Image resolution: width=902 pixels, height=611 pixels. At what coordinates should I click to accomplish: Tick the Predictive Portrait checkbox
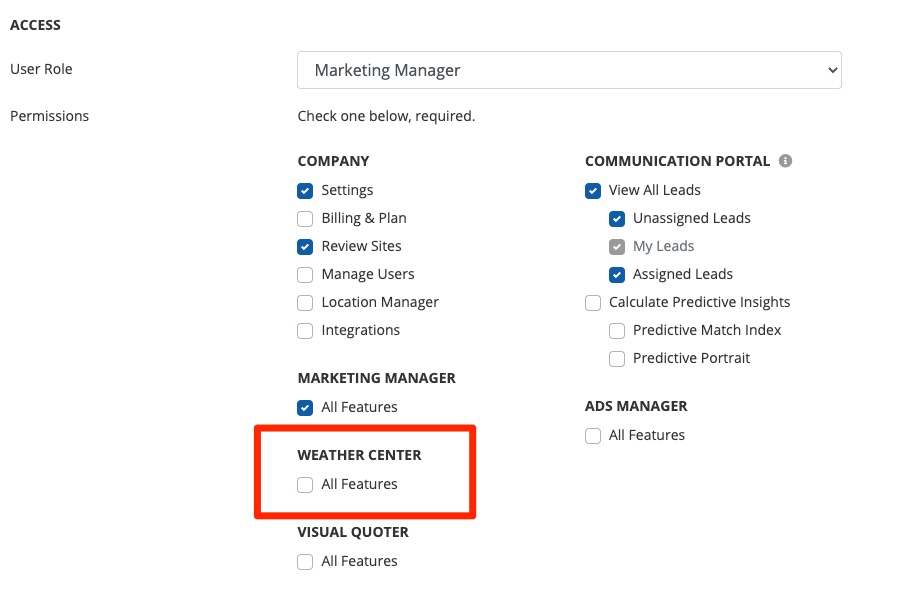pos(617,358)
